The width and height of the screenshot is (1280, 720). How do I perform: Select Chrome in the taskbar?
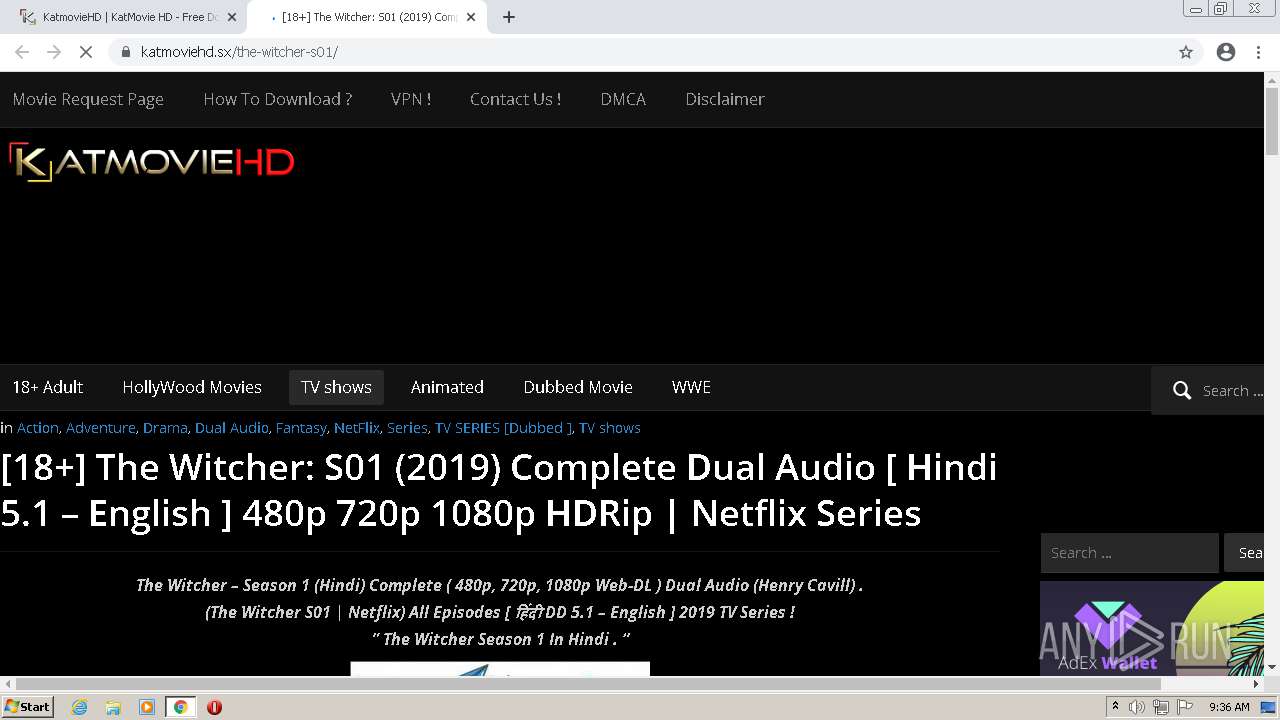[x=180, y=707]
